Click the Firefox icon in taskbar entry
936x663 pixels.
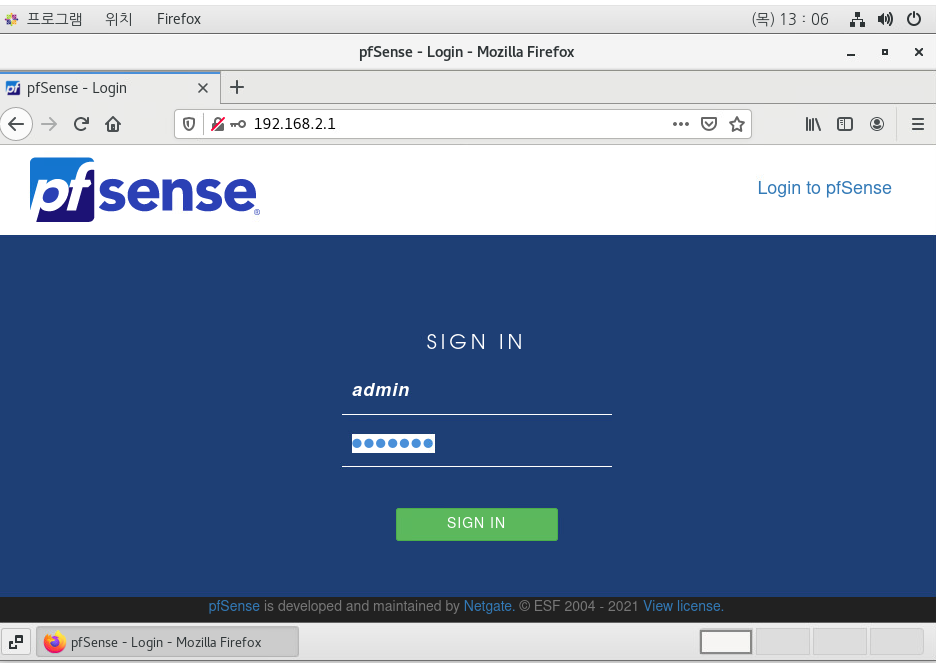(x=54, y=642)
